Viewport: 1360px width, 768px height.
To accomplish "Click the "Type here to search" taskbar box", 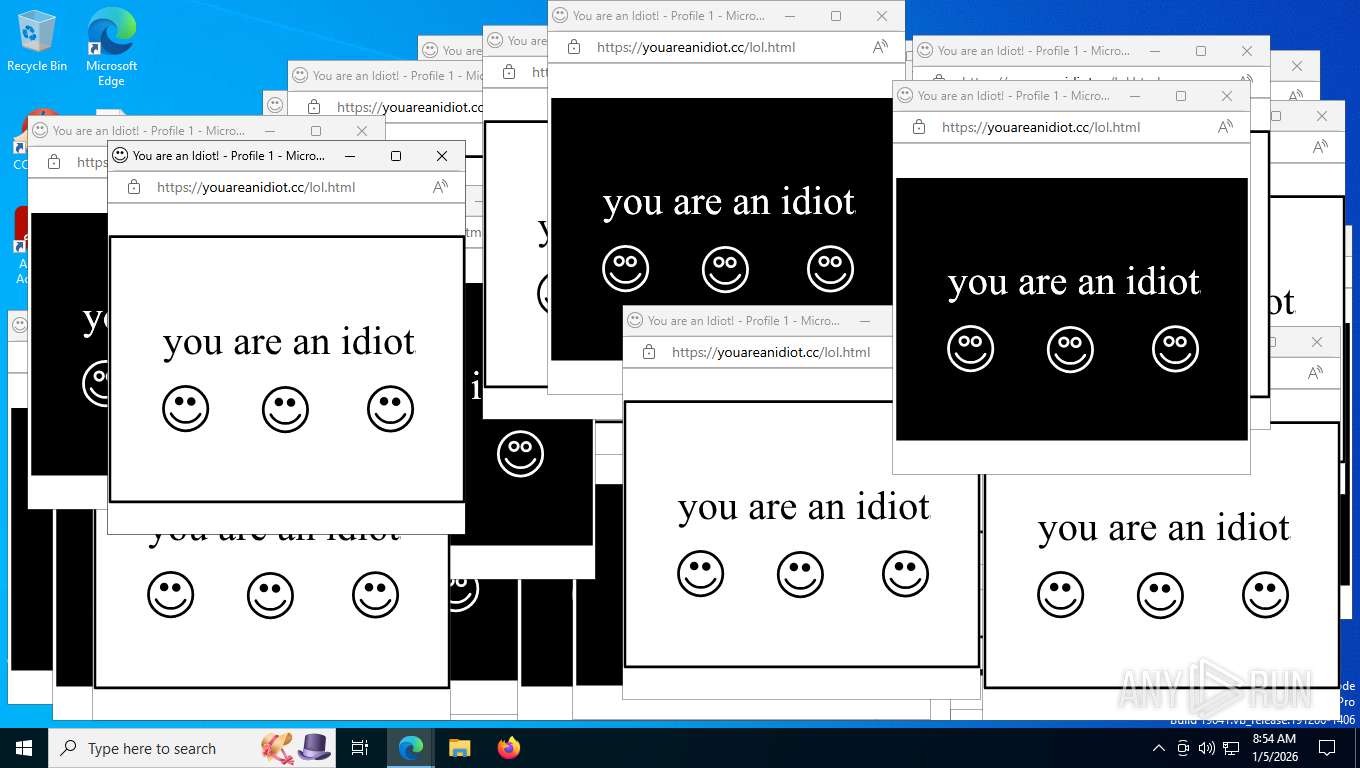I will pos(190,748).
